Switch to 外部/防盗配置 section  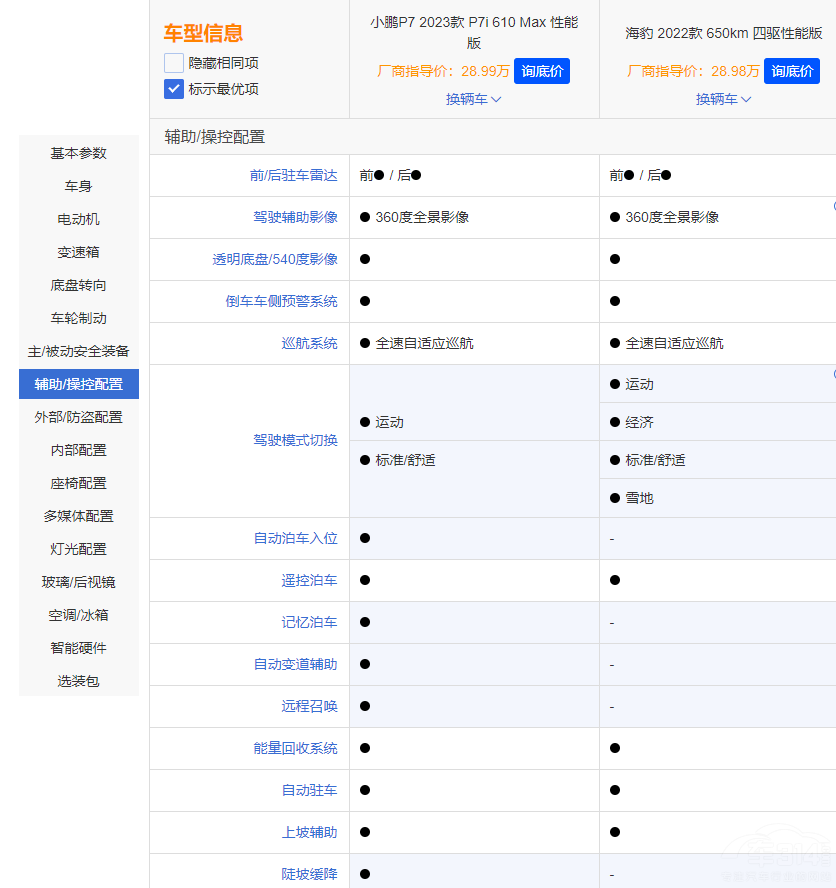click(x=78, y=416)
